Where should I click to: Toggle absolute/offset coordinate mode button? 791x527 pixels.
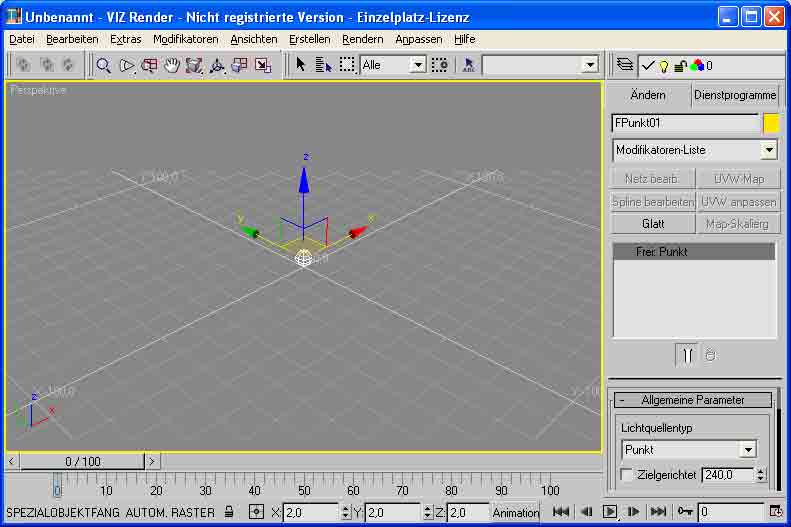pyautogui.click(x=257, y=512)
